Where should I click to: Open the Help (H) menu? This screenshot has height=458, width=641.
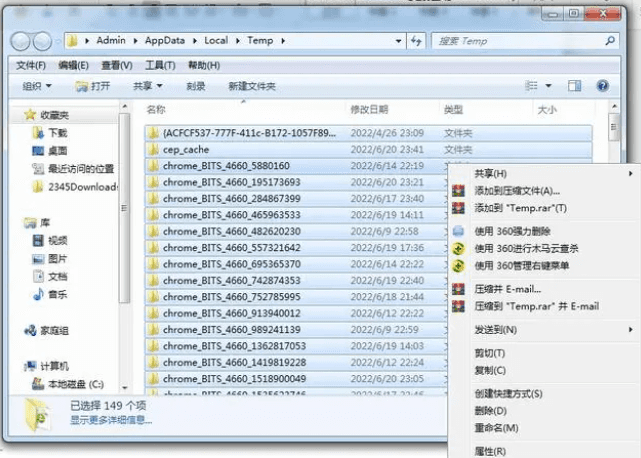pyautogui.click(x=204, y=65)
